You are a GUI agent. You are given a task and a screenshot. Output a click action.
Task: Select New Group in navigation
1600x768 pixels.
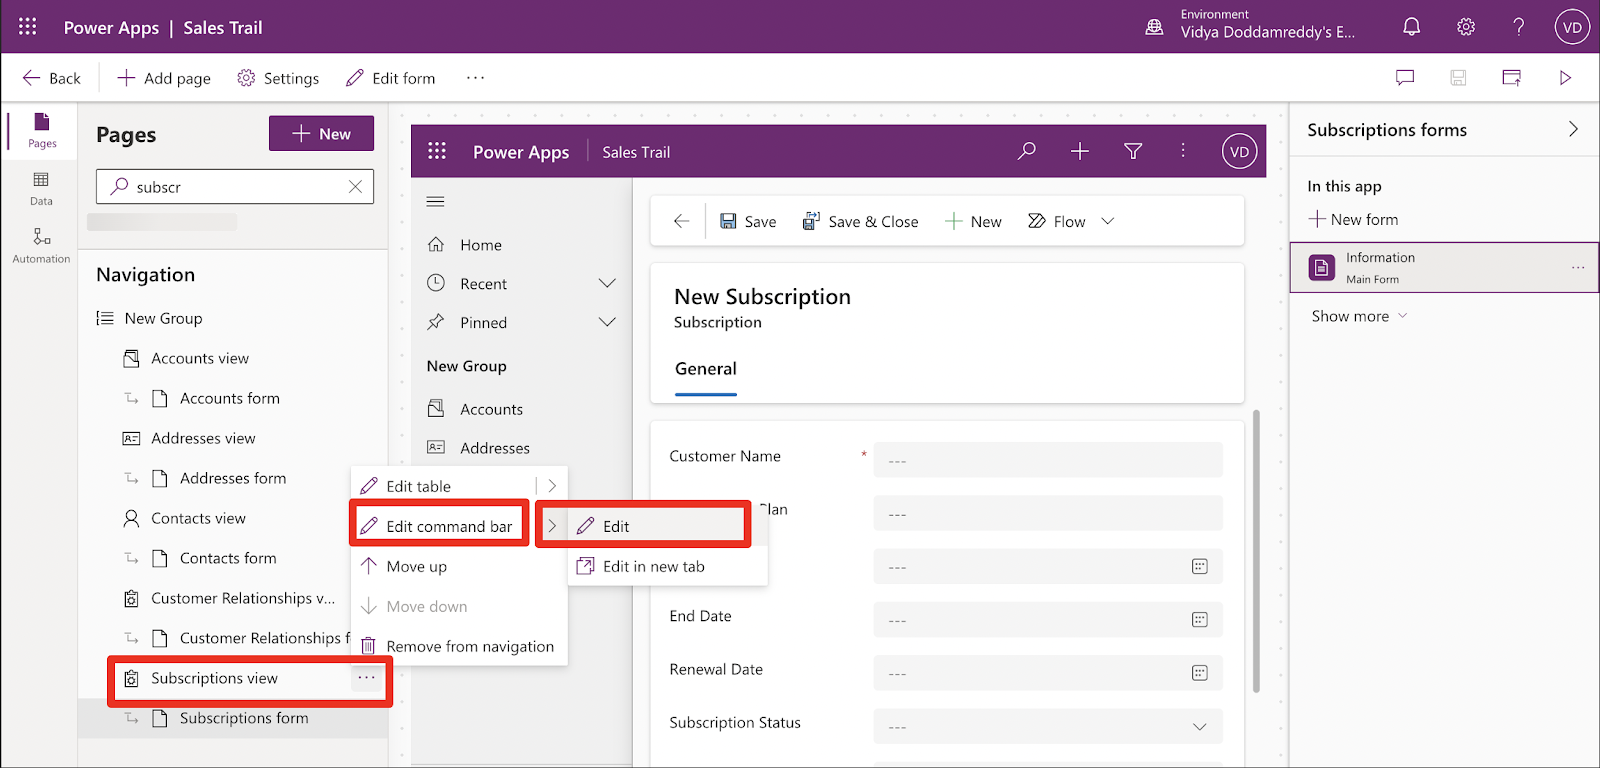pos(163,318)
